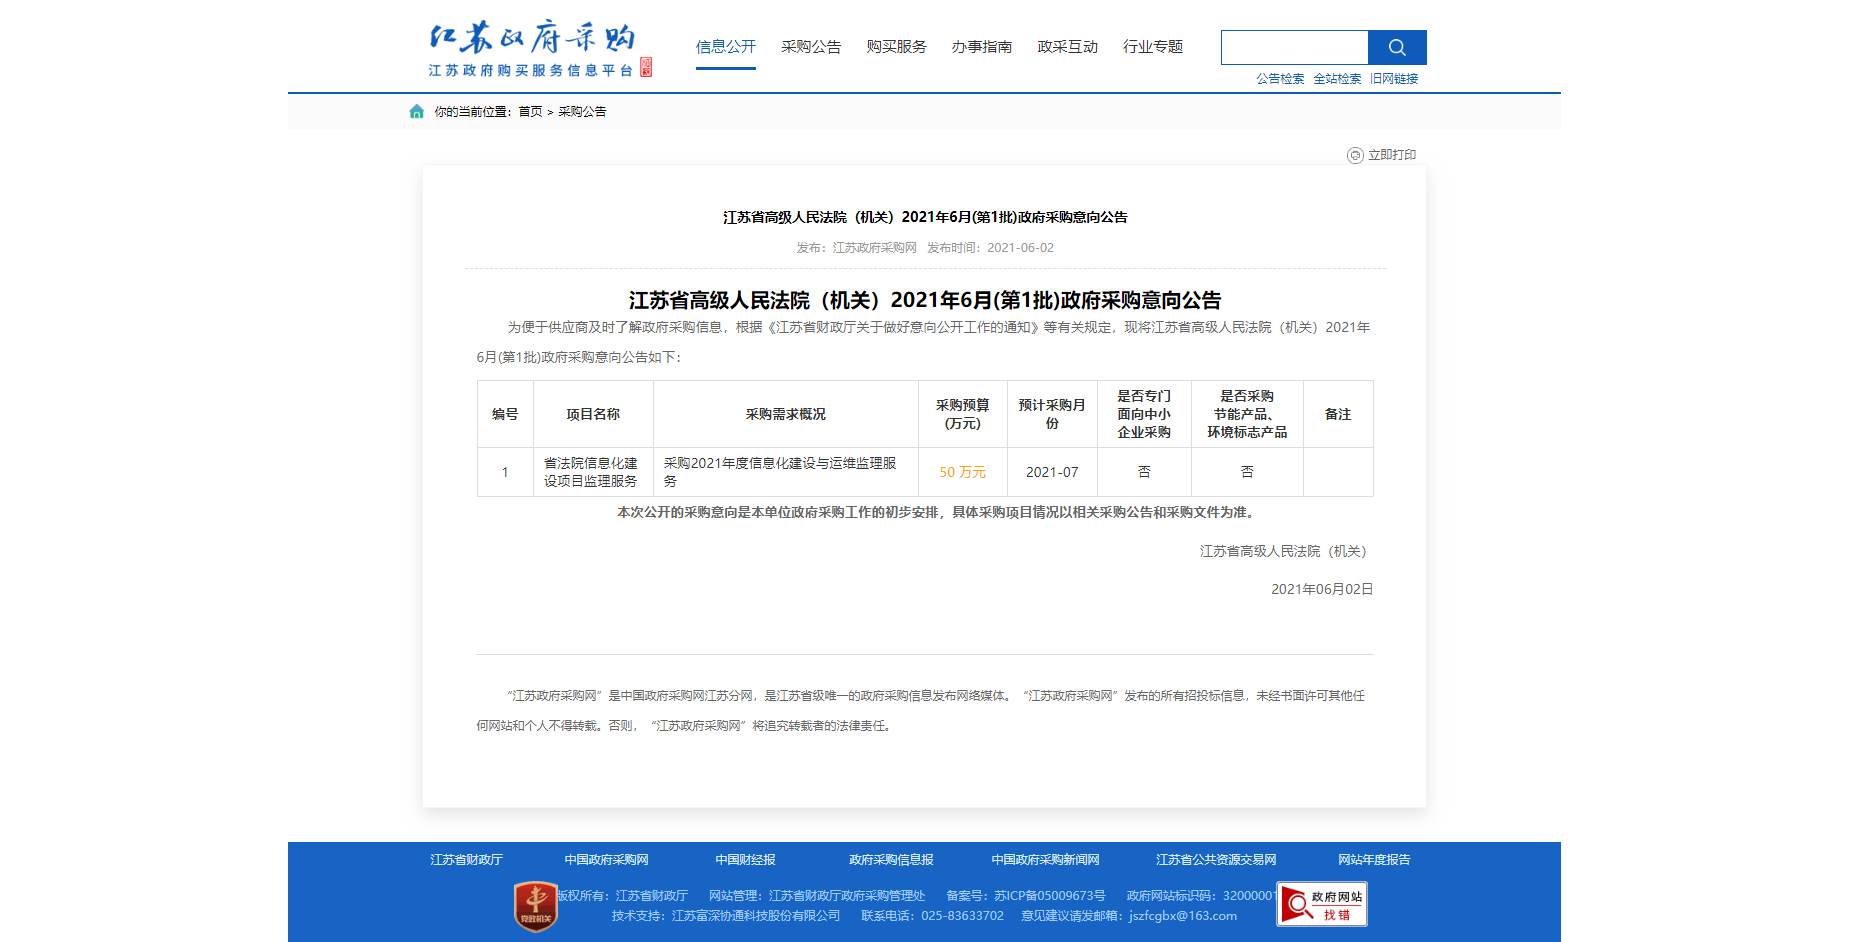Open the 信息公开 menu tab
The width and height of the screenshot is (1849, 942).
725,47
